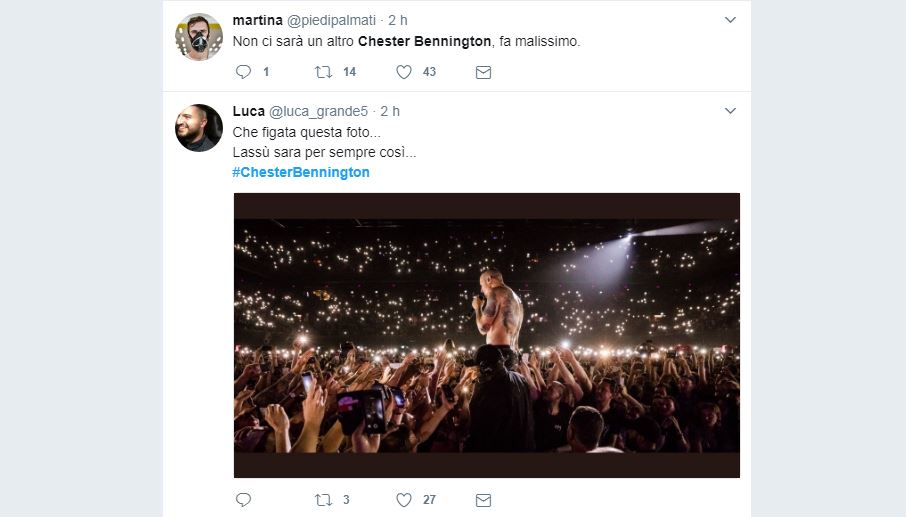Reply to Luca's tweet

pos(243,499)
